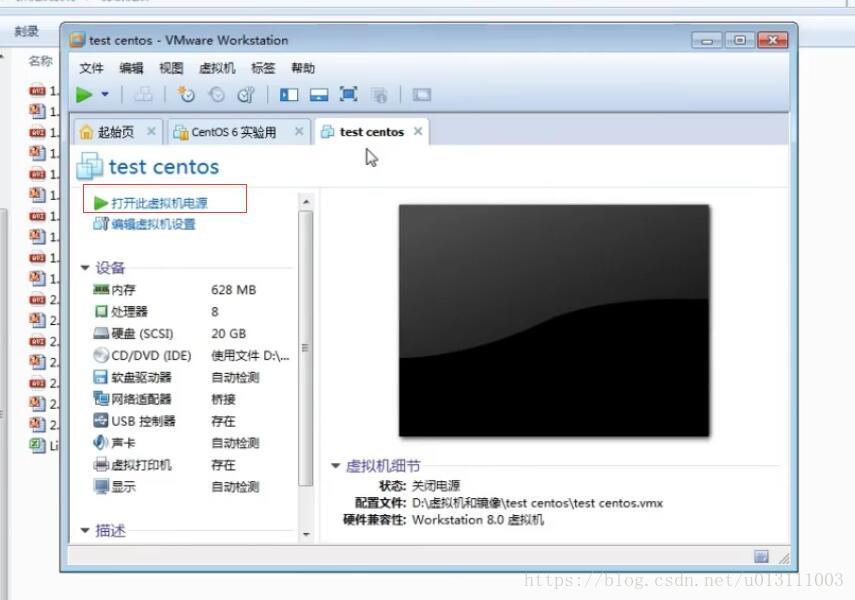Click the status bar icon at bottom right
Image resolution: width=855 pixels, height=600 pixels.
click(761, 556)
